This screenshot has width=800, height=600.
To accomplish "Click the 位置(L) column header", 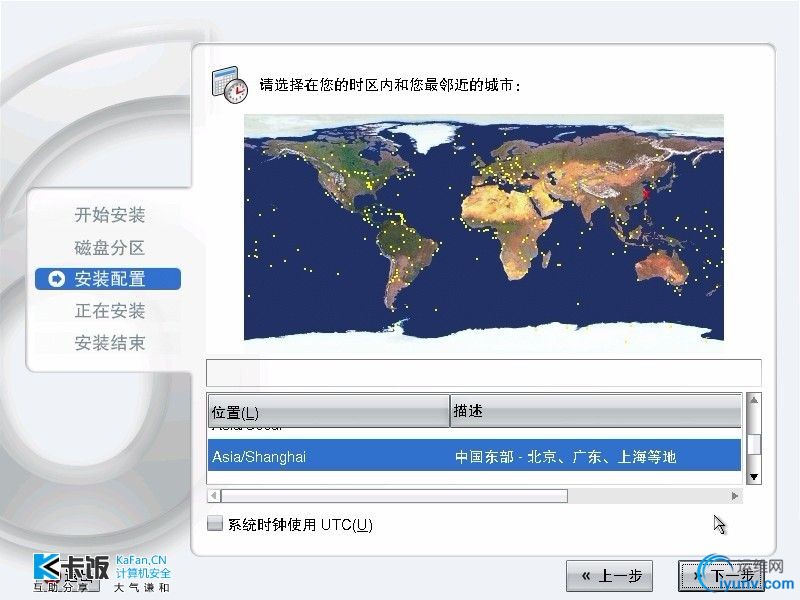I will coord(328,411).
